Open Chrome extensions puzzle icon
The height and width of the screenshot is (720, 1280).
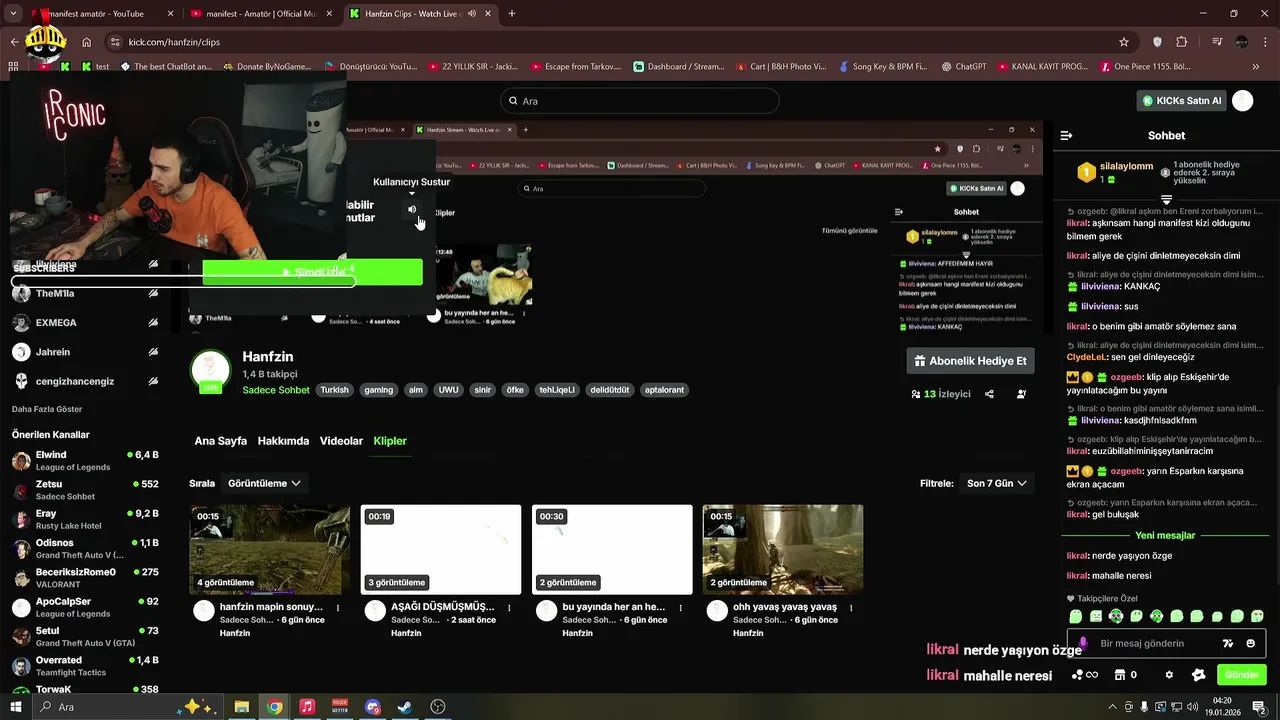pyautogui.click(x=1182, y=42)
